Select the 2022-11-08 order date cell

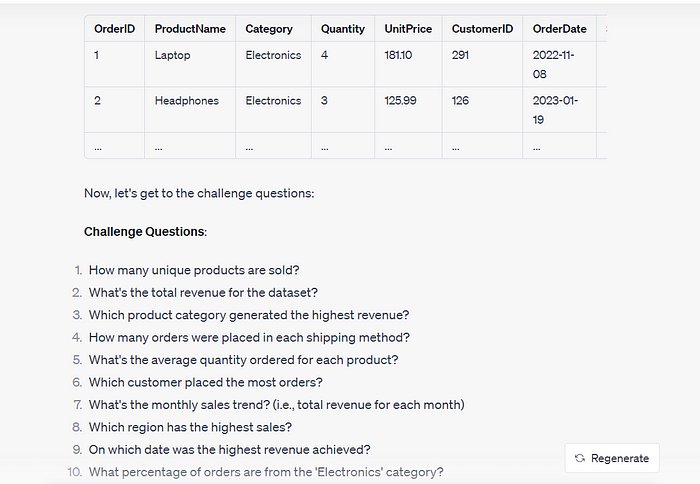tap(555, 64)
